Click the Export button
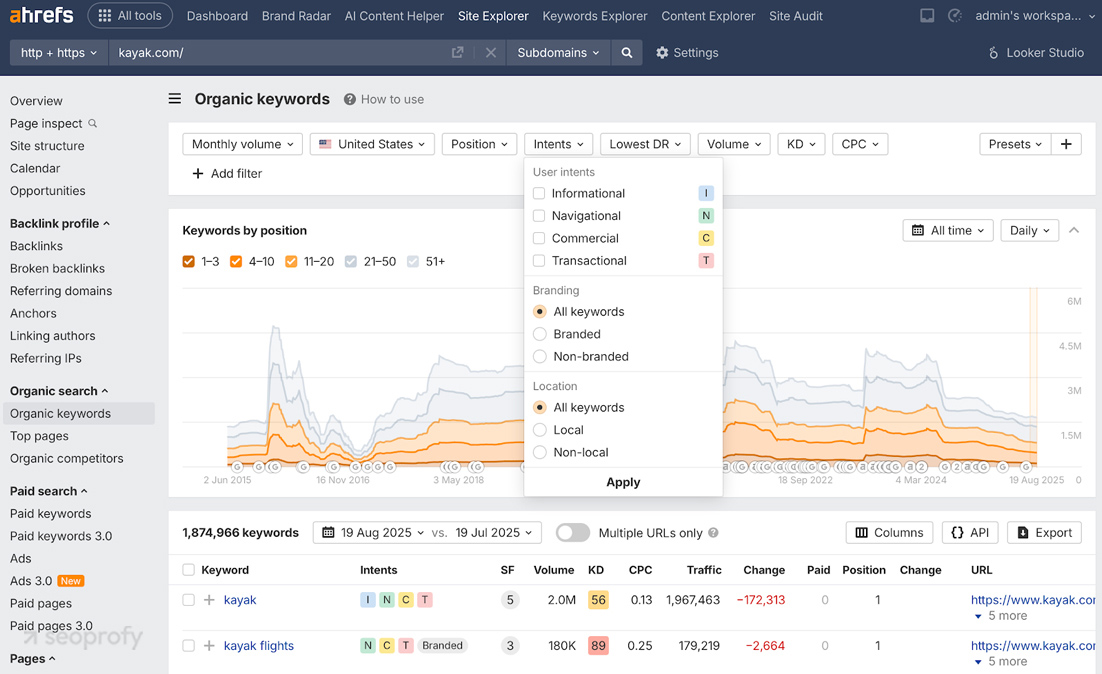 pyautogui.click(x=1044, y=533)
